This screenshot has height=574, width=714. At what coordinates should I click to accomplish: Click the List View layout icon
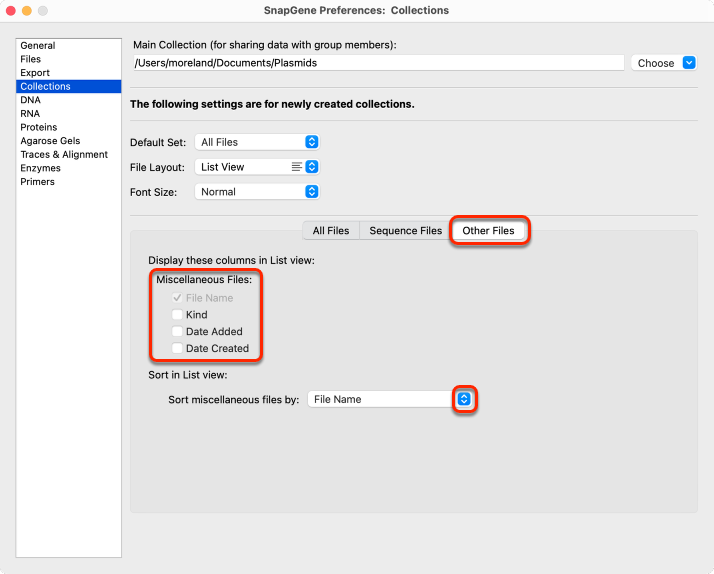pyautogui.click(x=297, y=167)
